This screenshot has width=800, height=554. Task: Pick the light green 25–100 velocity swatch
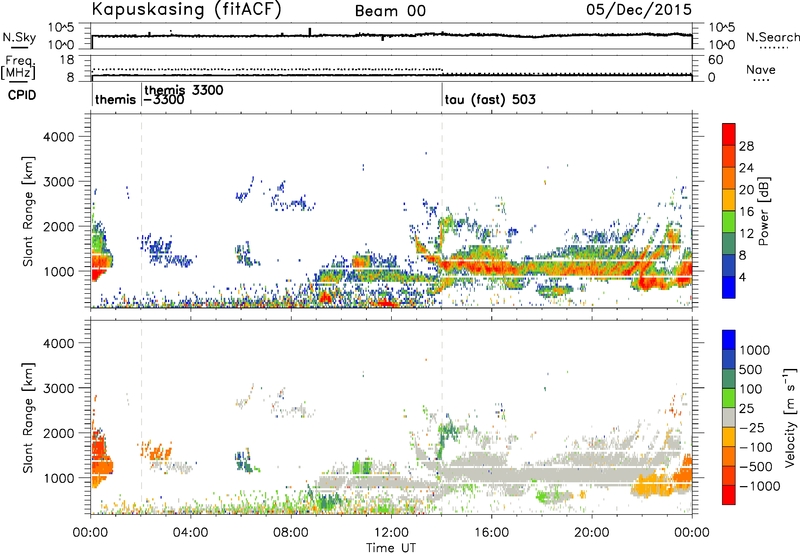coord(729,398)
